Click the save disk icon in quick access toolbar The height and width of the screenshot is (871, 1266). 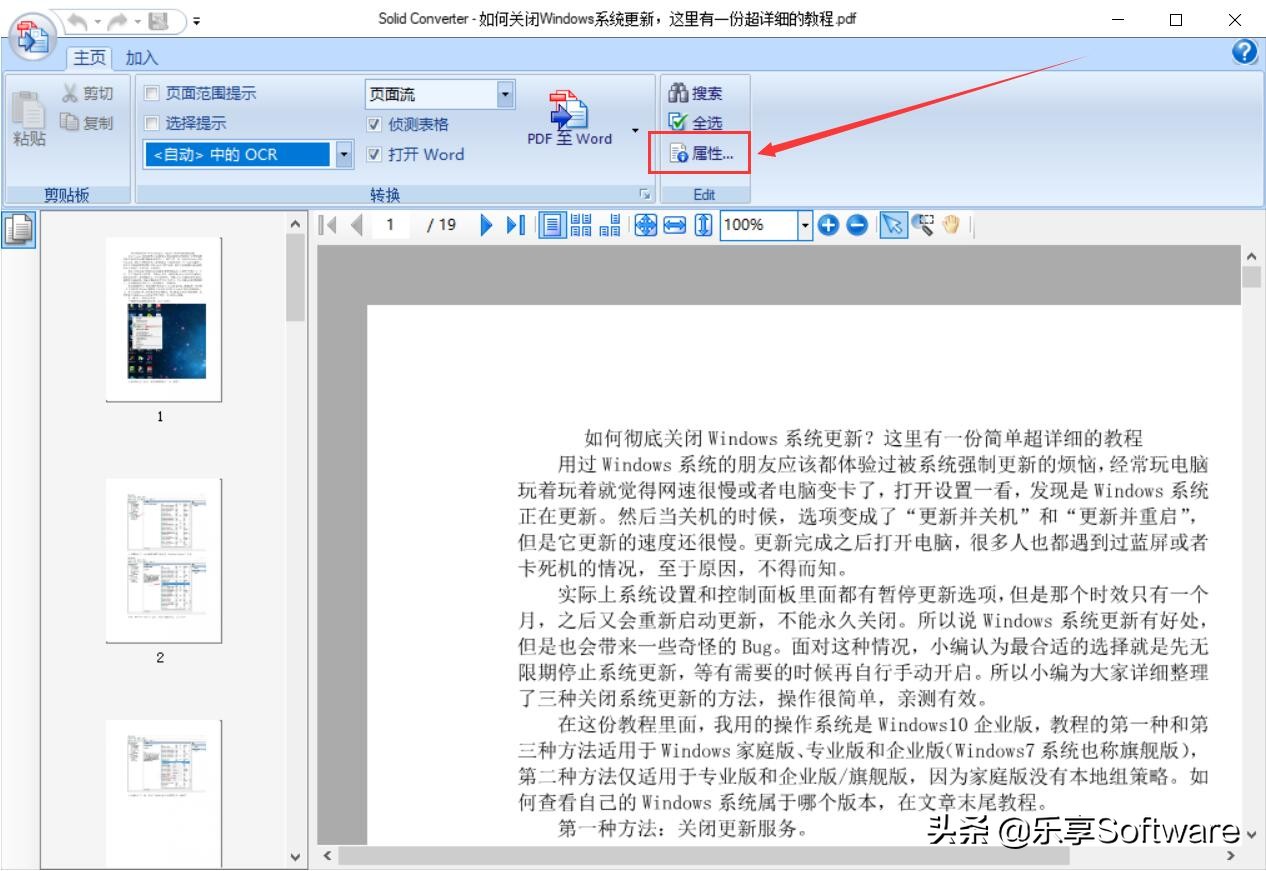coord(157,19)
